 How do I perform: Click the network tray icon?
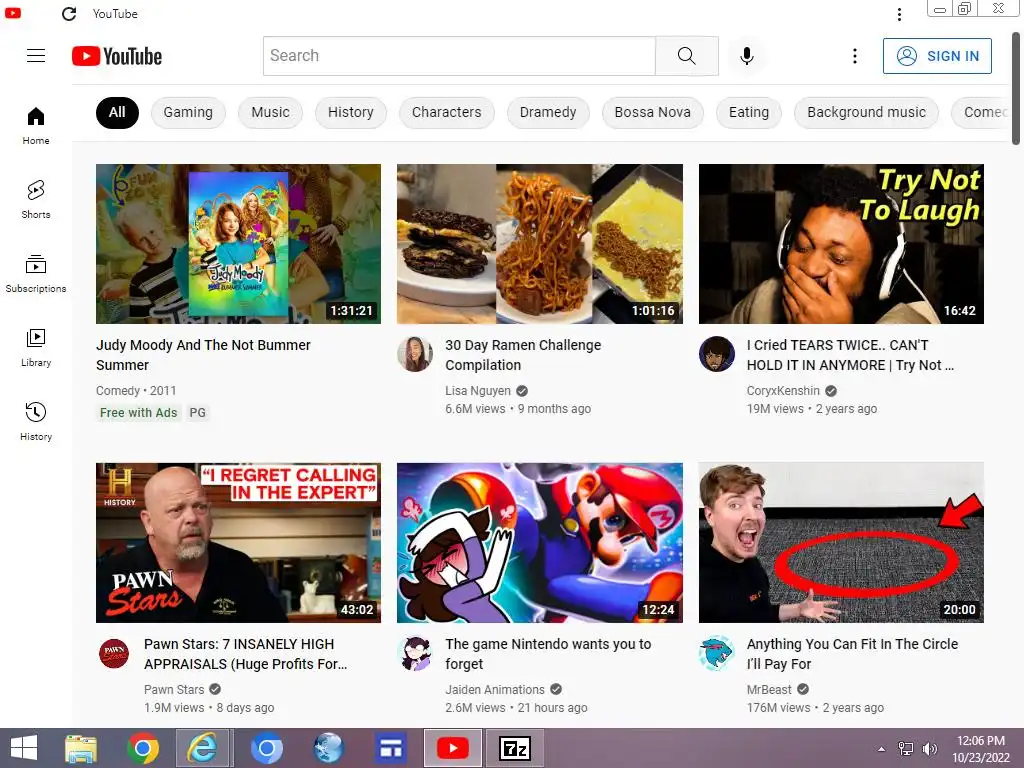906,749
